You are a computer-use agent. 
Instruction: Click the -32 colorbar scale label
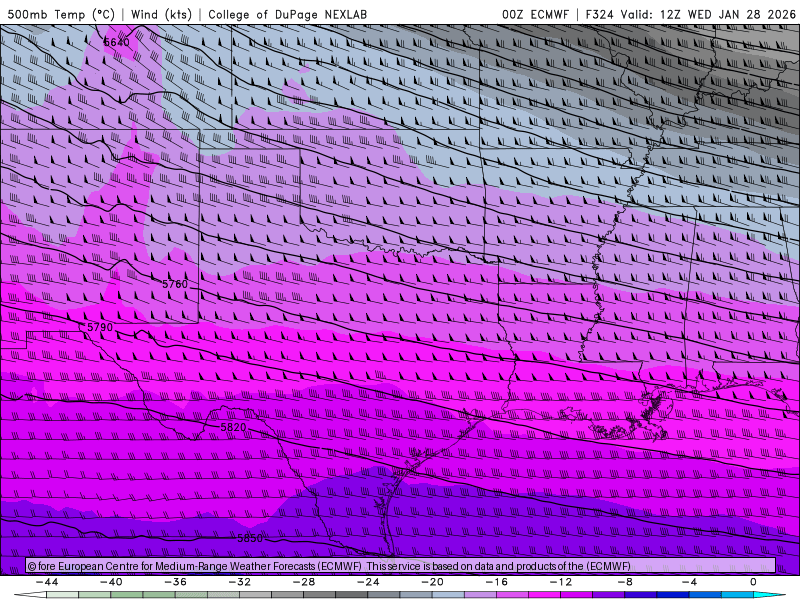[x=240, y=582]
